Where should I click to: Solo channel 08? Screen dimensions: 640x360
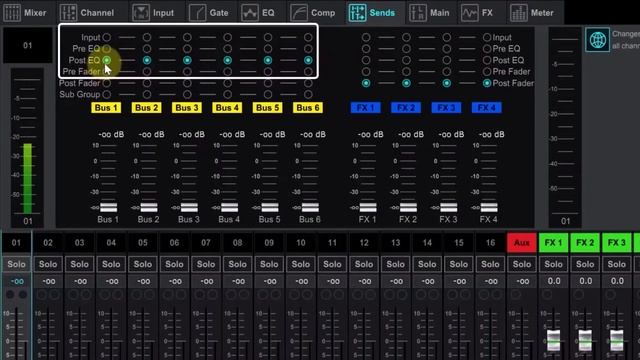(238, 264)
